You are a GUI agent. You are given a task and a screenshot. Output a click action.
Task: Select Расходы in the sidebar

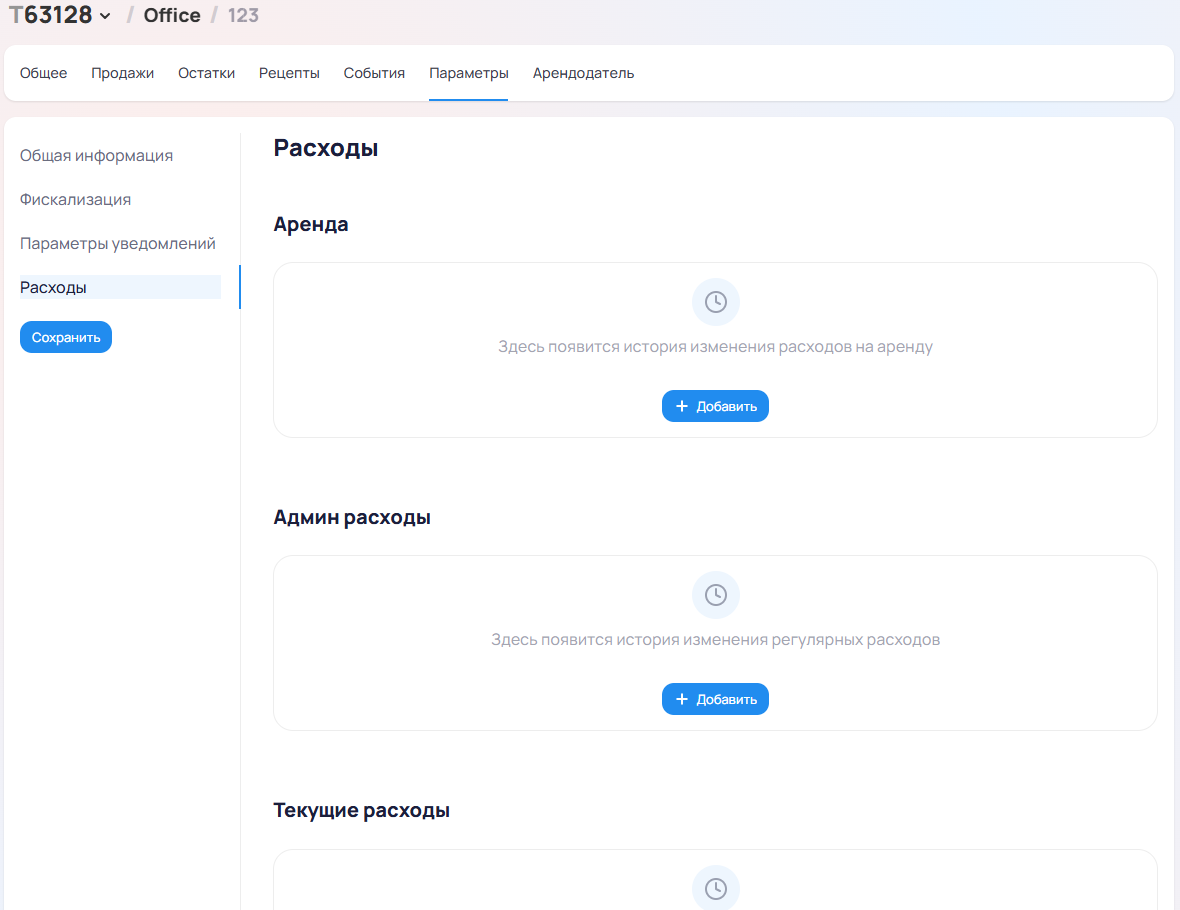tap(54, 288)
